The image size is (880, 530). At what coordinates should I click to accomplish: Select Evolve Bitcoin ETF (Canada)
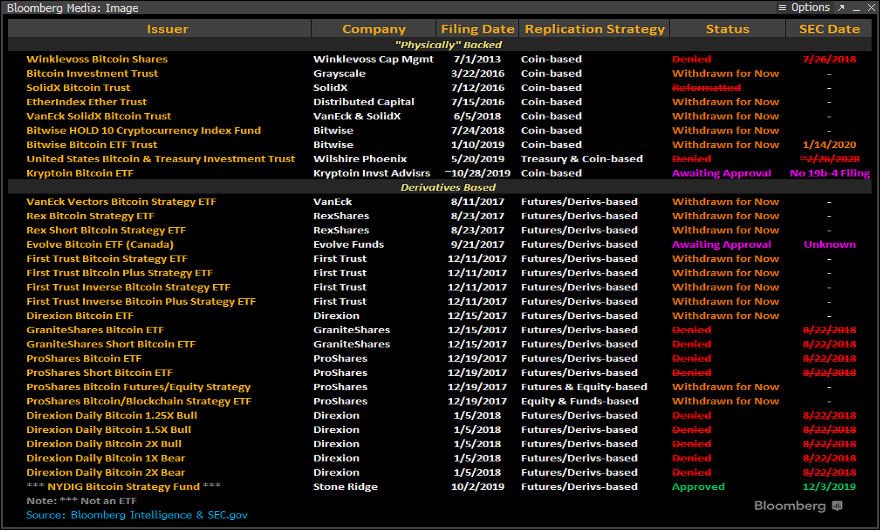(100, 244)
